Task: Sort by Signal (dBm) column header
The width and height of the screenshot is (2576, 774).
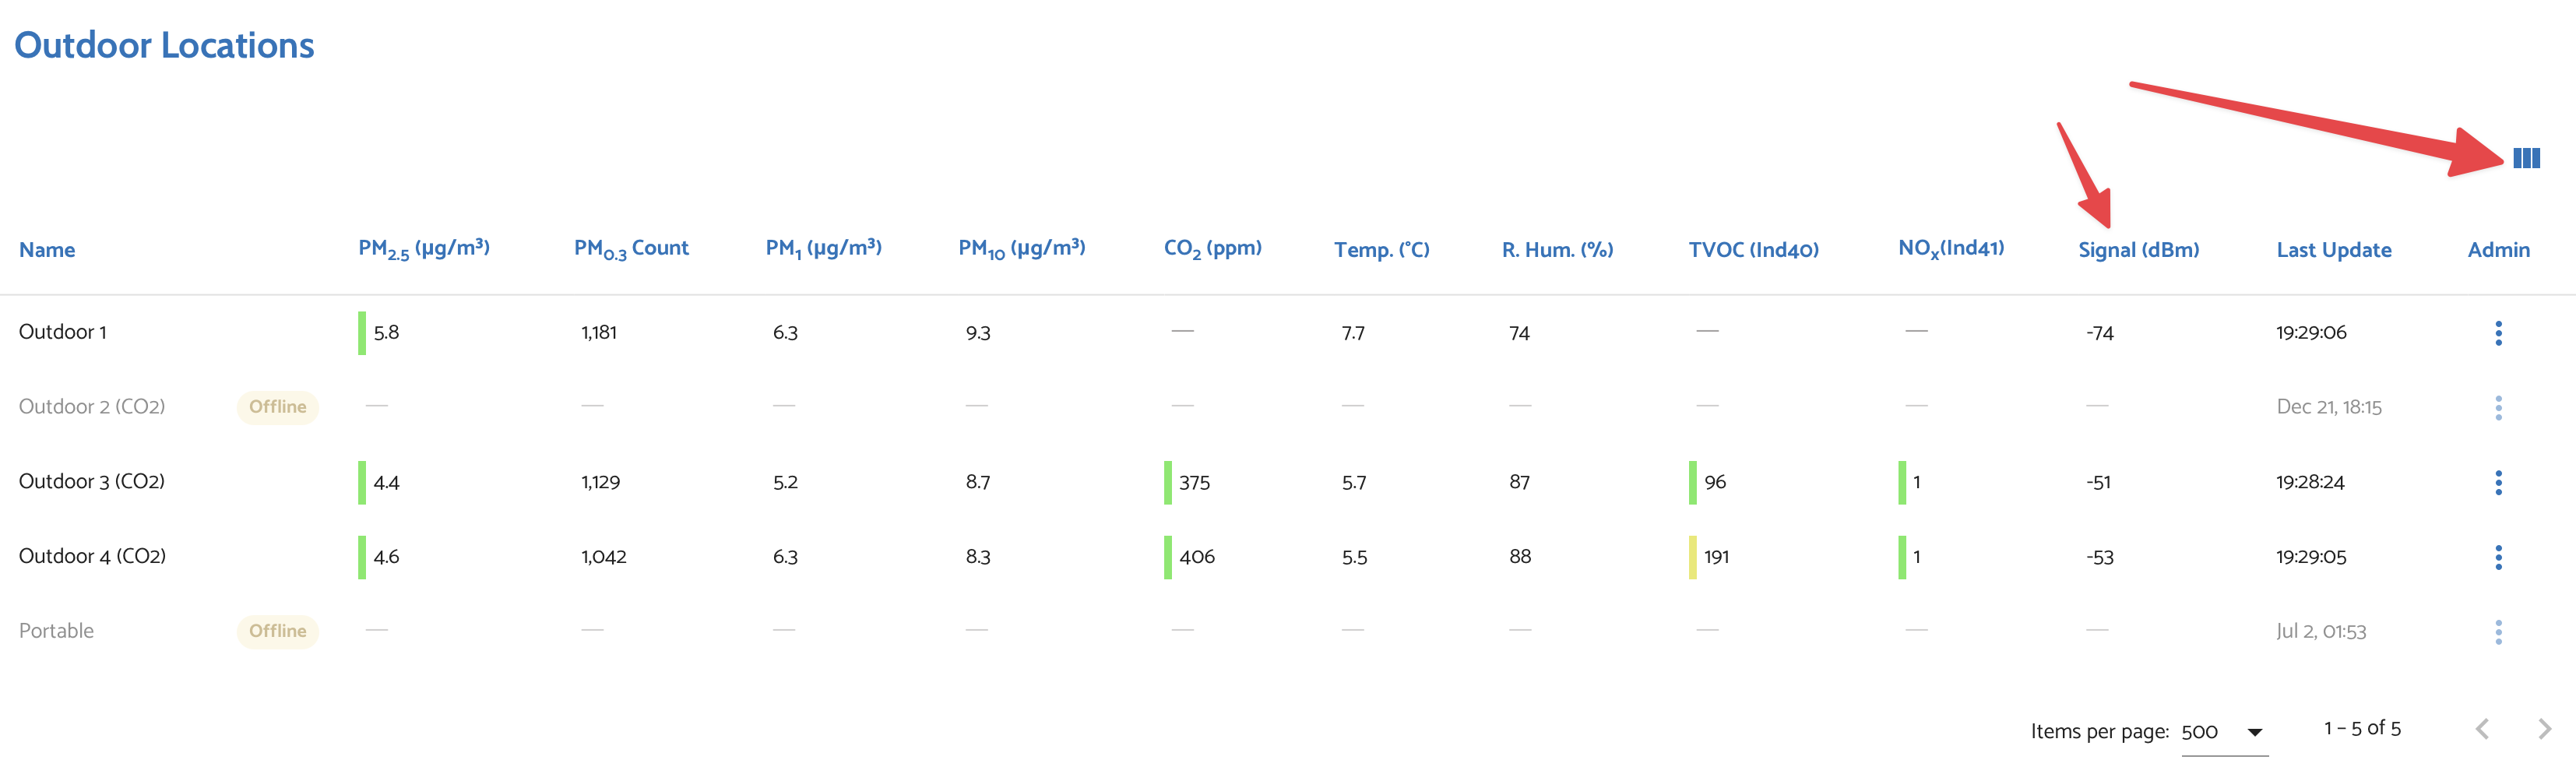Action: coord(2138,250)
